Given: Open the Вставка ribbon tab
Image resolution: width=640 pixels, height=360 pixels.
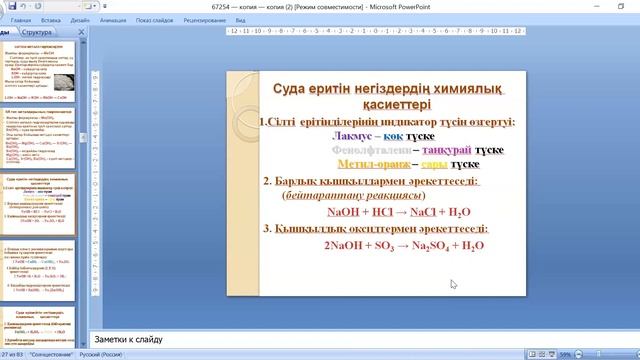Looking at the screenshot, I should coord(51,20).
